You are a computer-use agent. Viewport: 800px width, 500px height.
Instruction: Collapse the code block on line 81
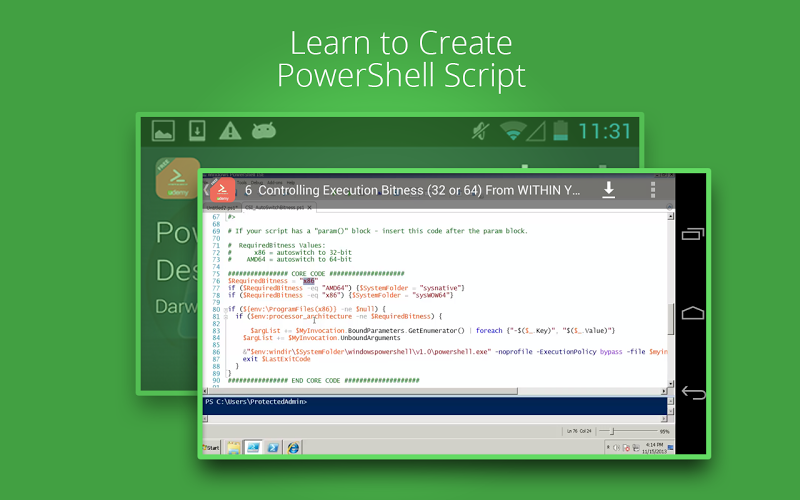point(225,317)
